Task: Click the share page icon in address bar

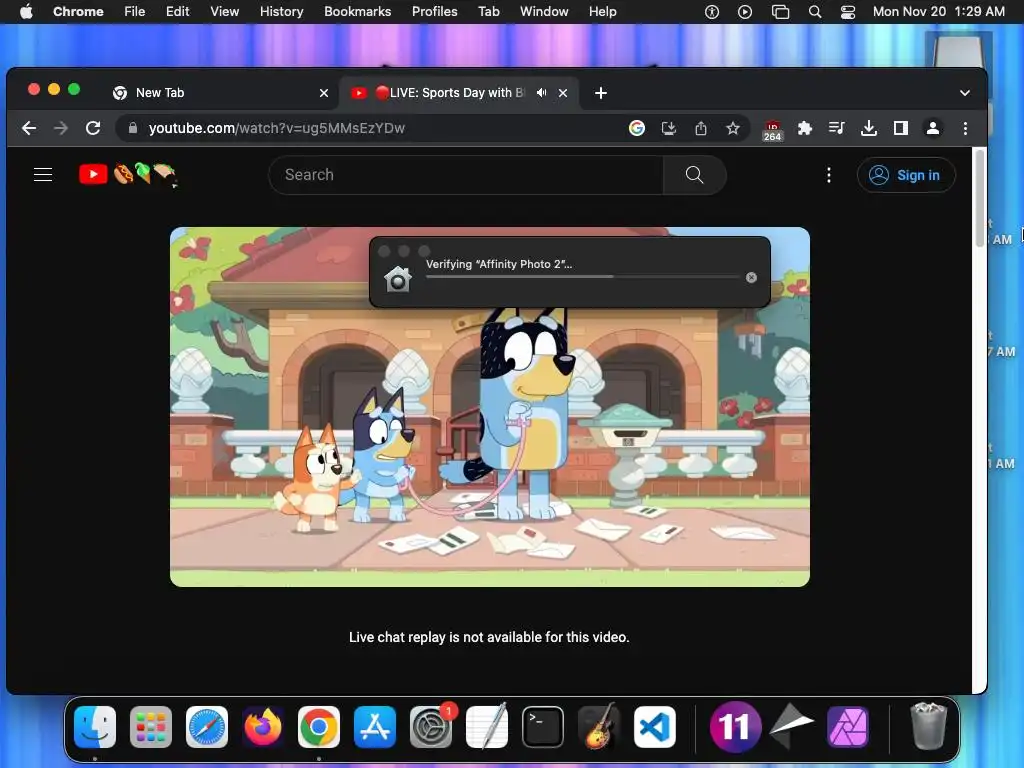Action: (x=701, y=128)
